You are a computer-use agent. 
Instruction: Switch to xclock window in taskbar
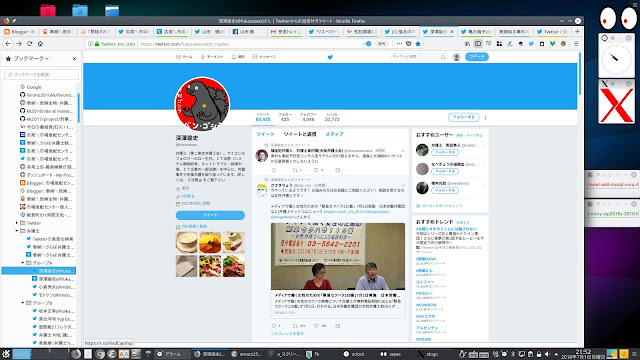355,354
